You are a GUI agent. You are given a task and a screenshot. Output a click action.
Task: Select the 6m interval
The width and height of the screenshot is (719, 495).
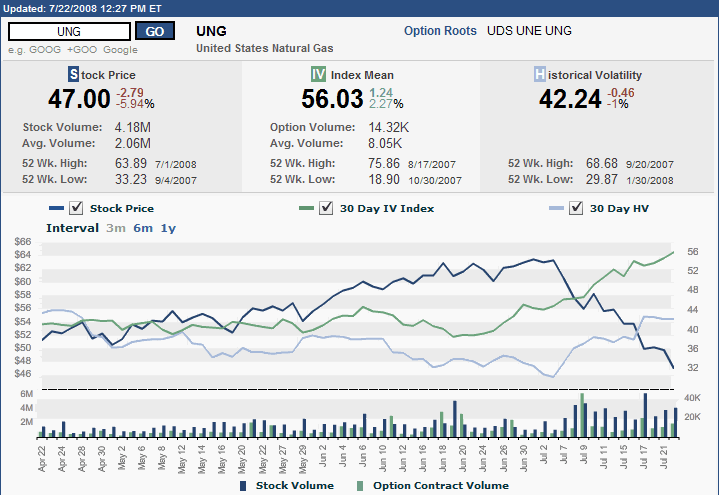tap(143, 228)
